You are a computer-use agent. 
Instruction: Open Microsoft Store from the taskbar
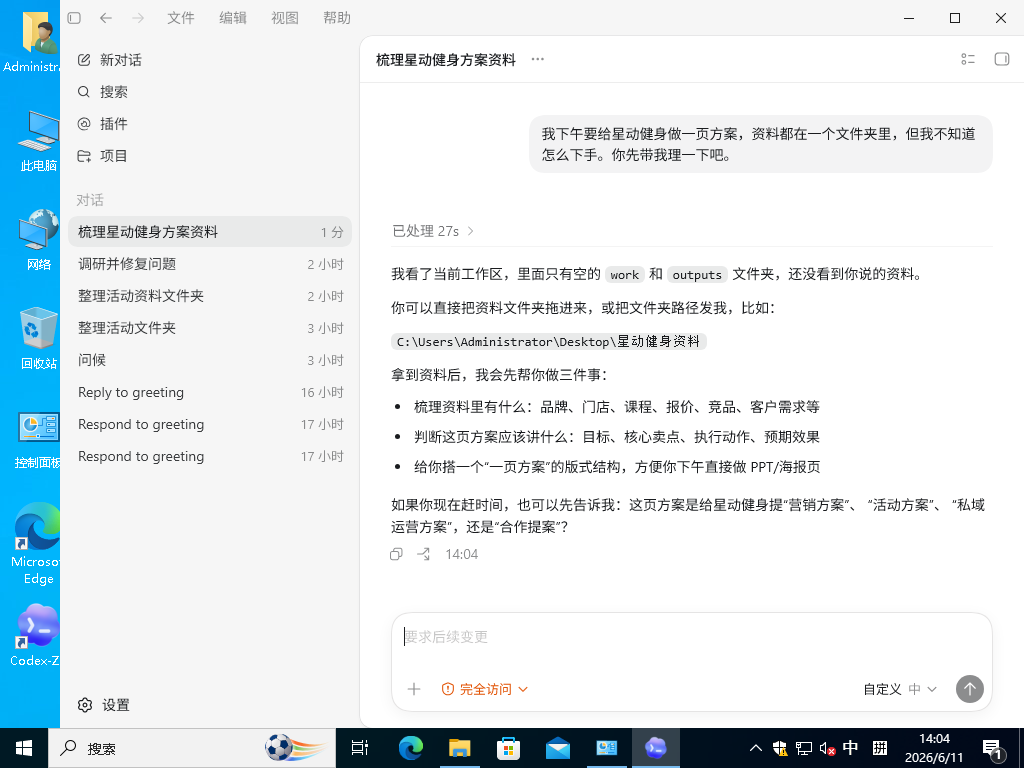[x=509, y=748]
